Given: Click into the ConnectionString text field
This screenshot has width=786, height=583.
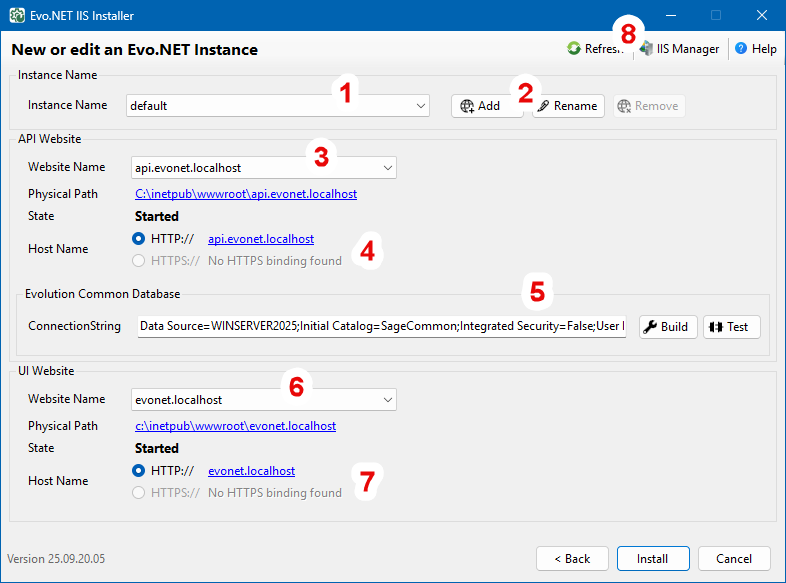Looking at the screenshot, I should click(380, 327).
